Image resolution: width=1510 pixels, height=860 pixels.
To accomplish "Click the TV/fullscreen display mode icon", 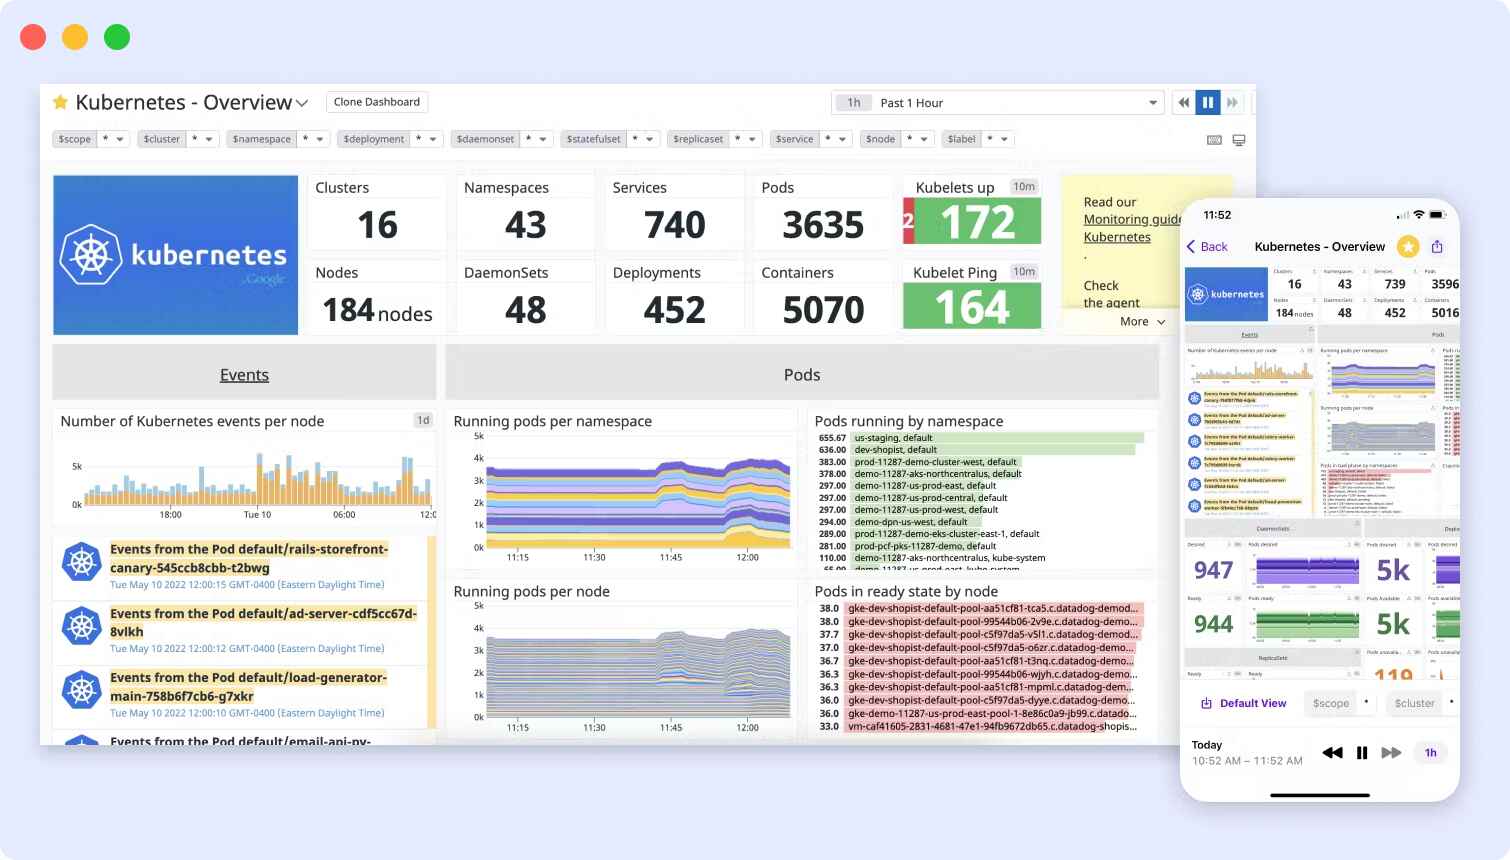I will (x=1238, y=140).
